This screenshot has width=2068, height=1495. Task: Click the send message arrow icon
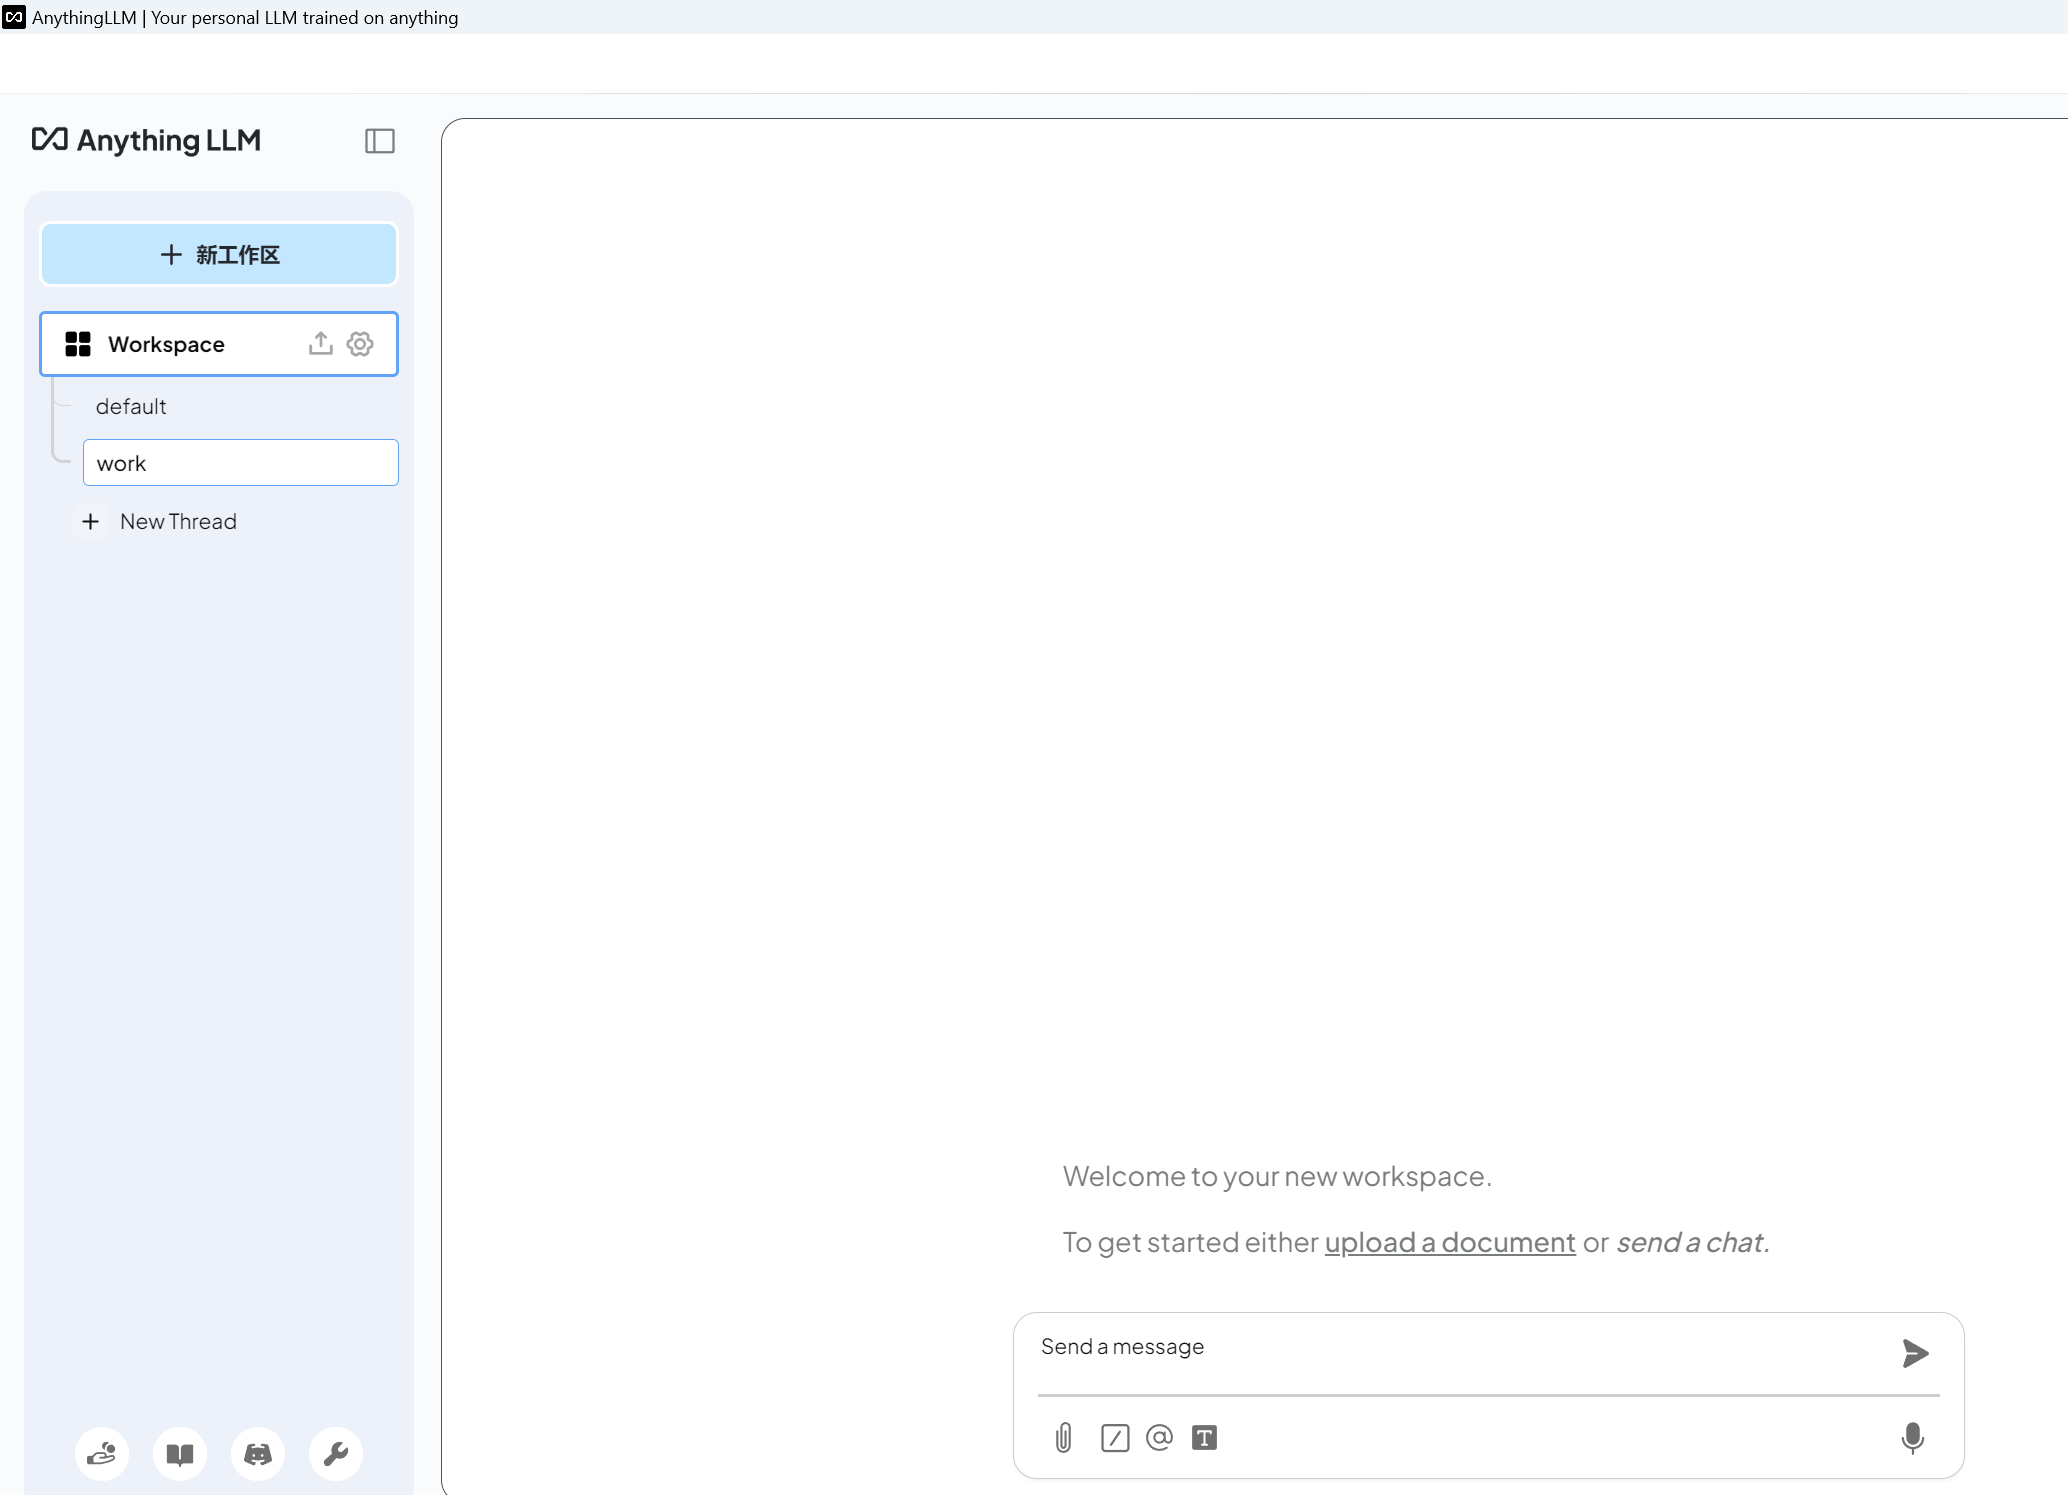1914,1354
